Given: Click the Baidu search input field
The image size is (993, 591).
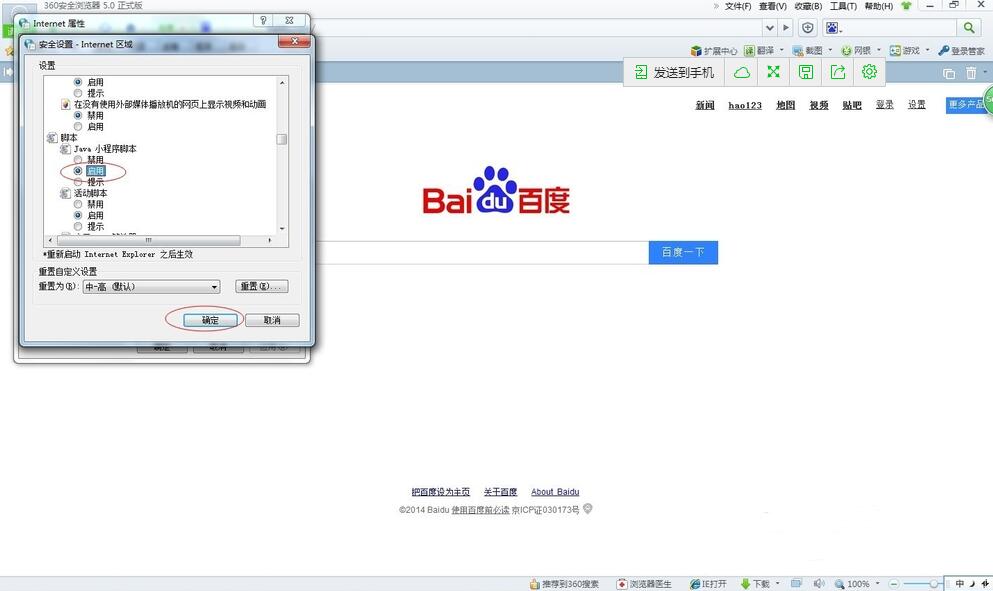Looking at the screenshot, I should click(481, 252).
